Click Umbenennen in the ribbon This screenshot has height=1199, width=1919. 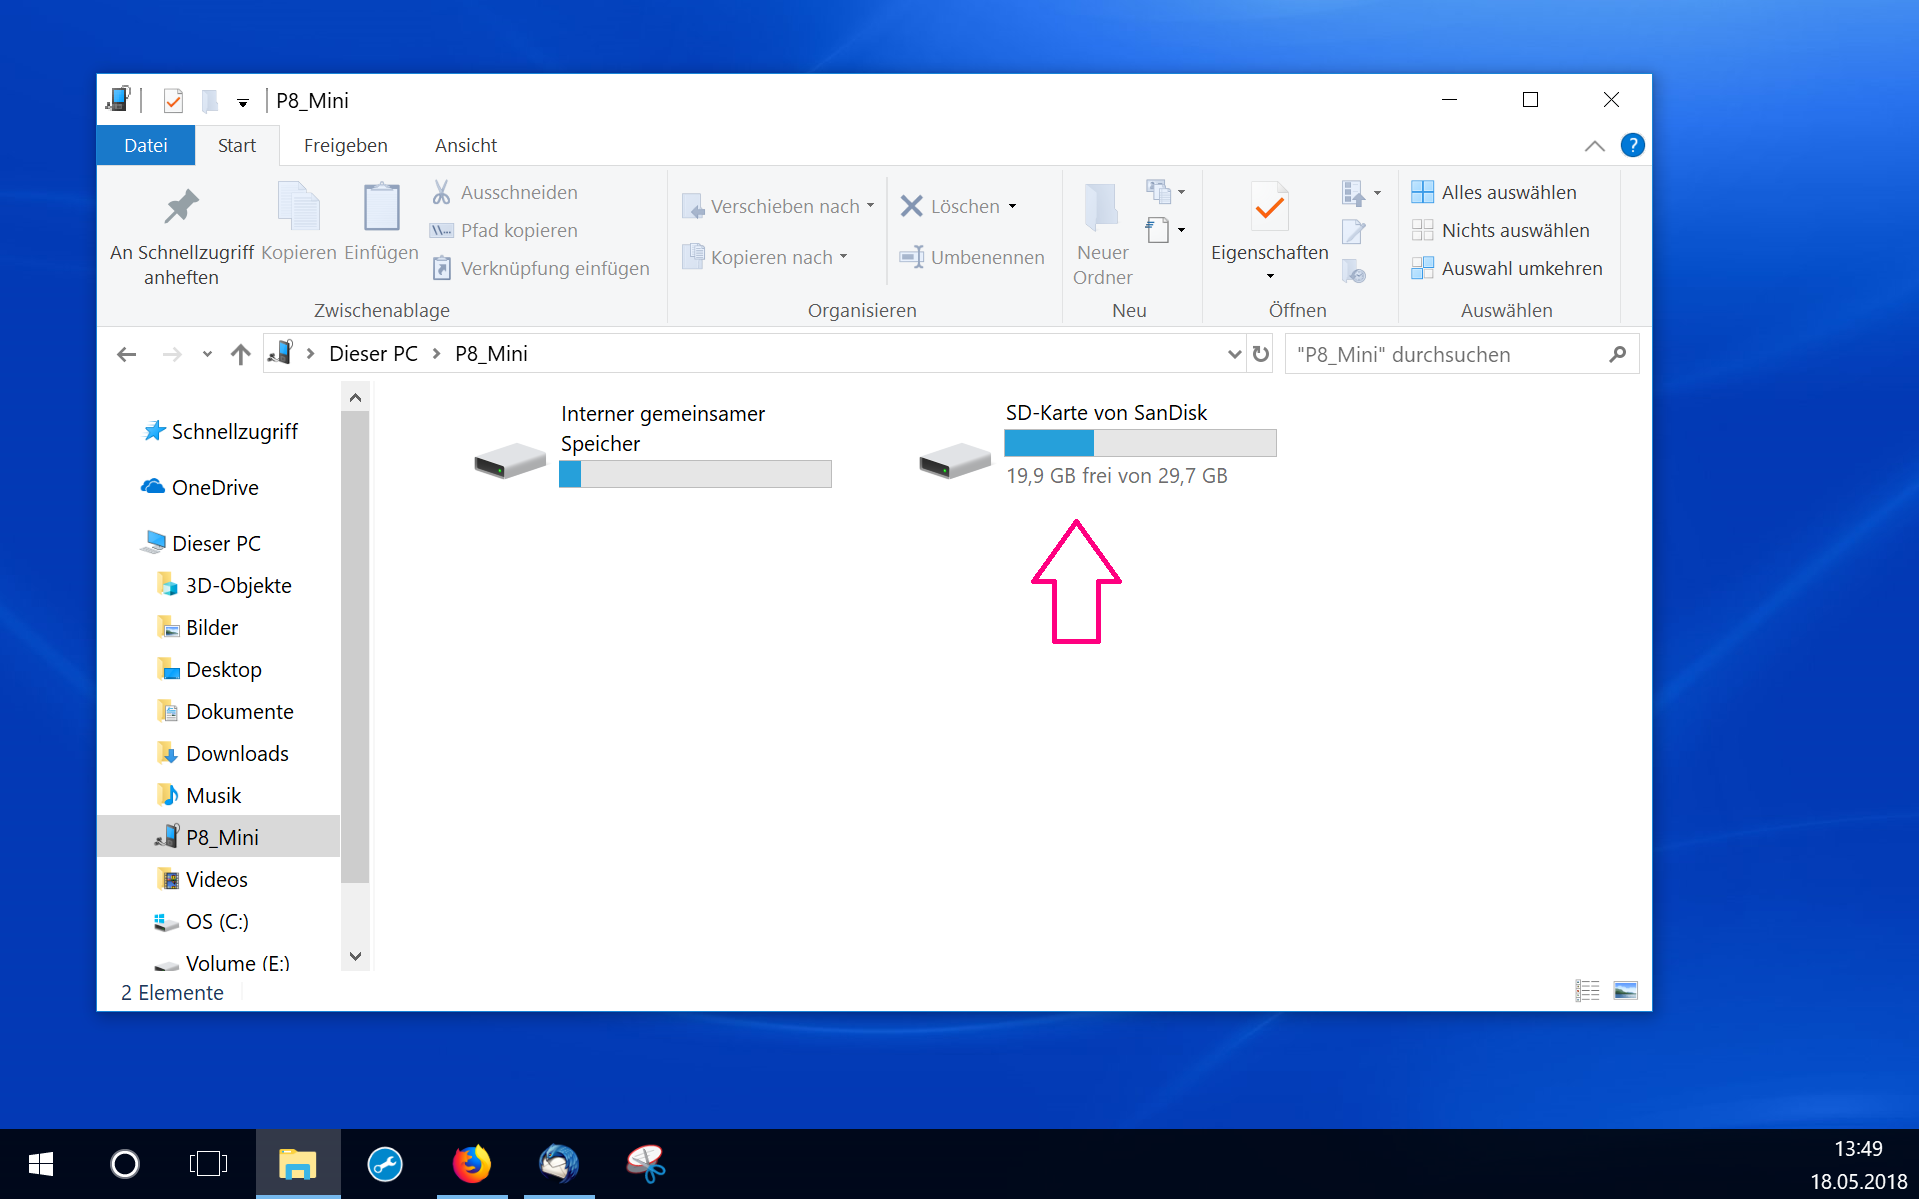coord(972,257)
